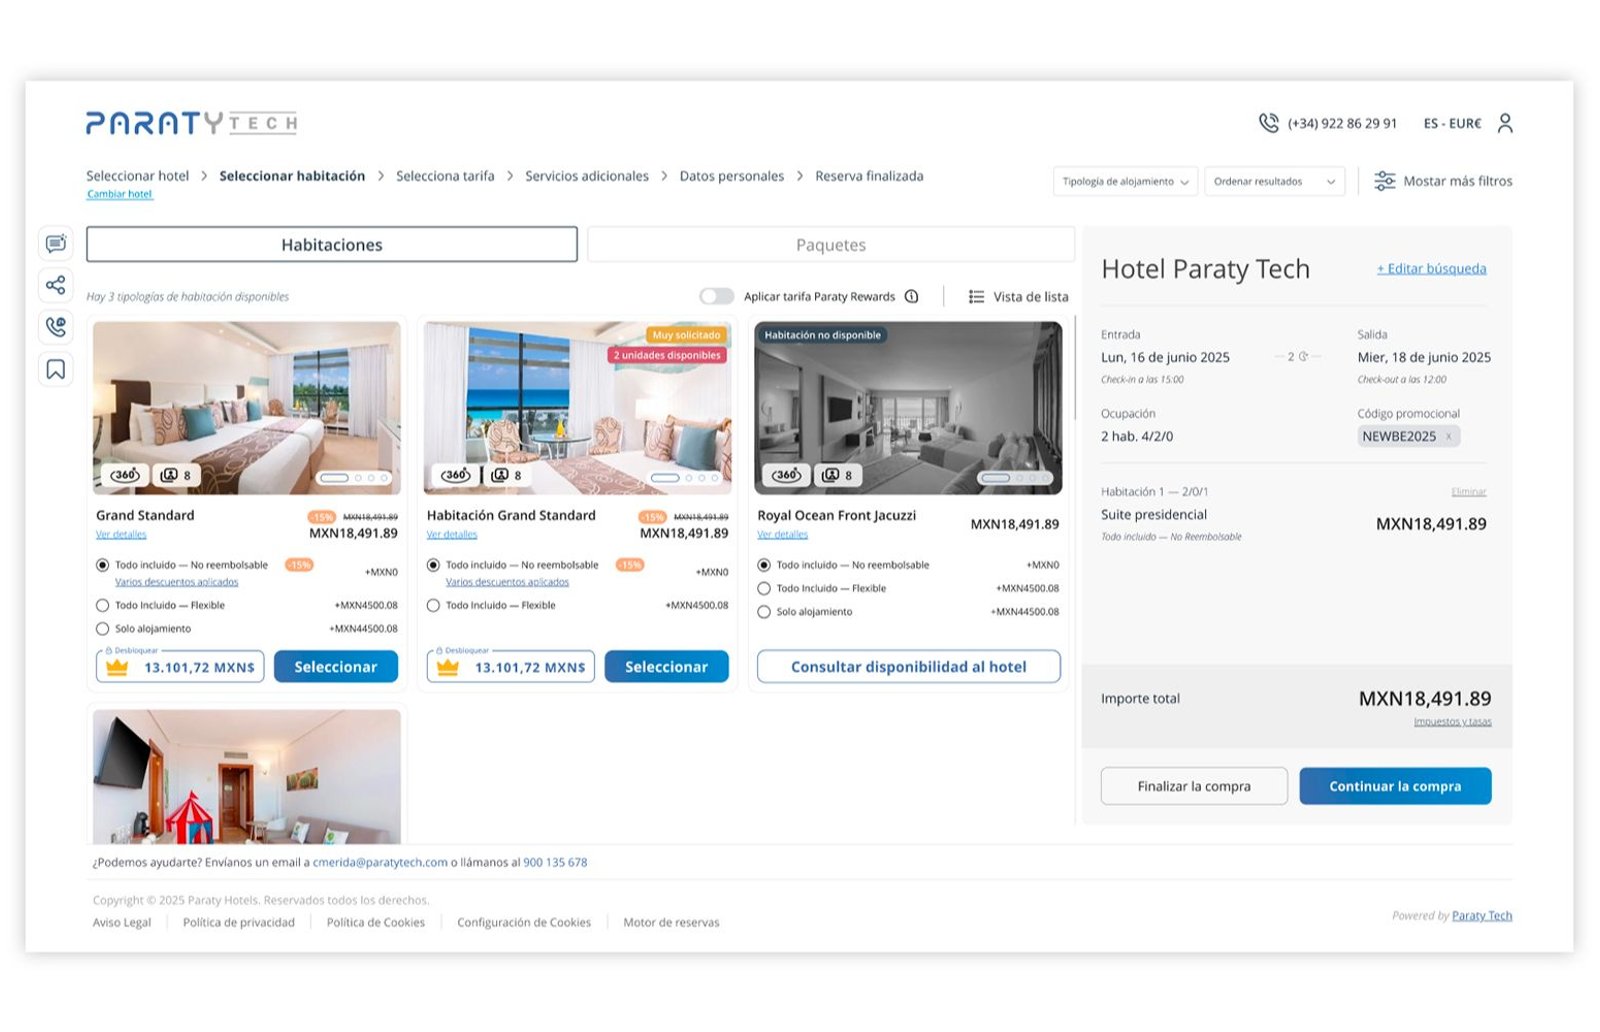Open the chat message sidebar icon
Image resolution: width=1600 pixels, height=1032 pixels.
point(56,243)
